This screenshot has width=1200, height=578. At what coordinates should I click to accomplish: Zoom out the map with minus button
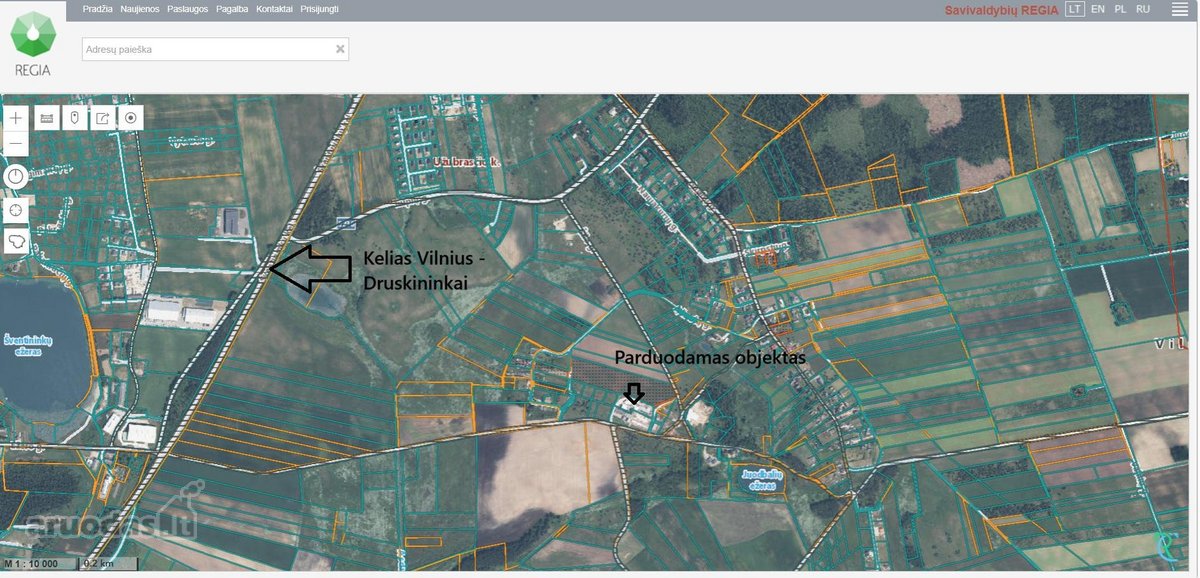[x=16, y=144]
